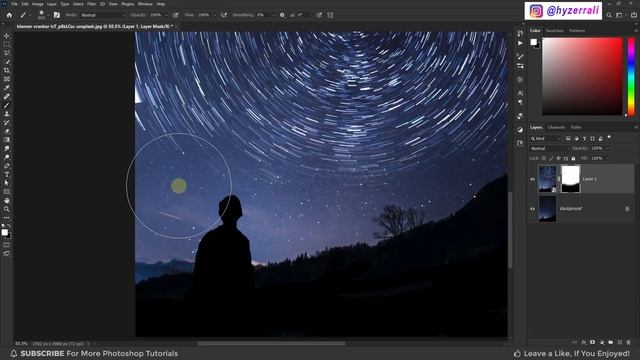Select the Pen tool
Viewport: 640px width, 360px height.
[7, 166]
